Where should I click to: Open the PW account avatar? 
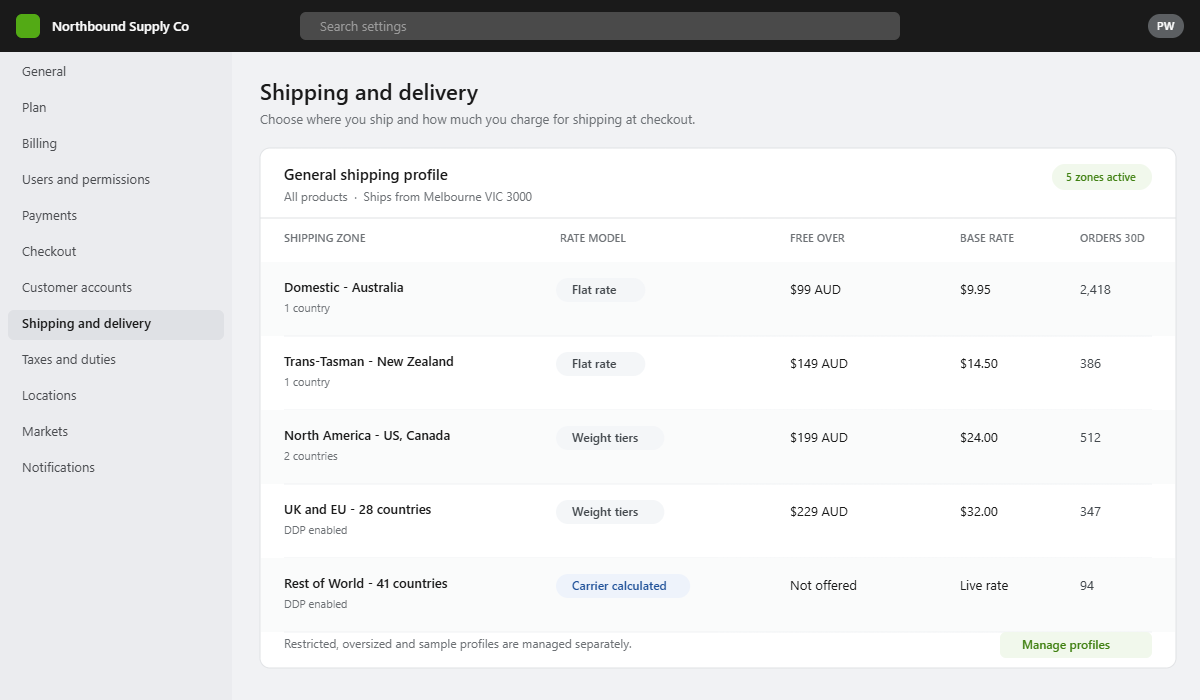(1165, 26)
